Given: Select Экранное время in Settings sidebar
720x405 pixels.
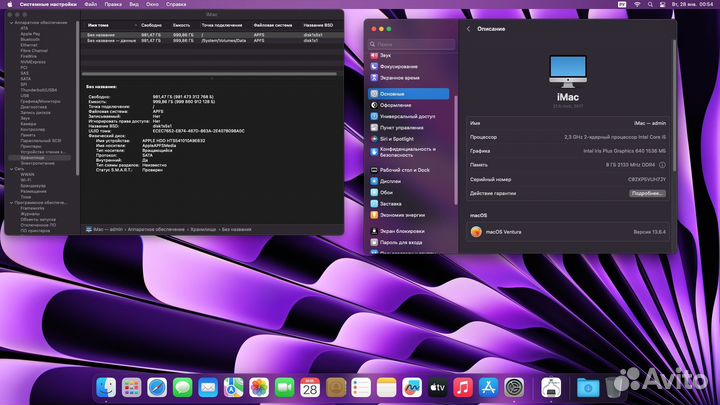Looking at the screenshot, I should (x=409, y=78).
